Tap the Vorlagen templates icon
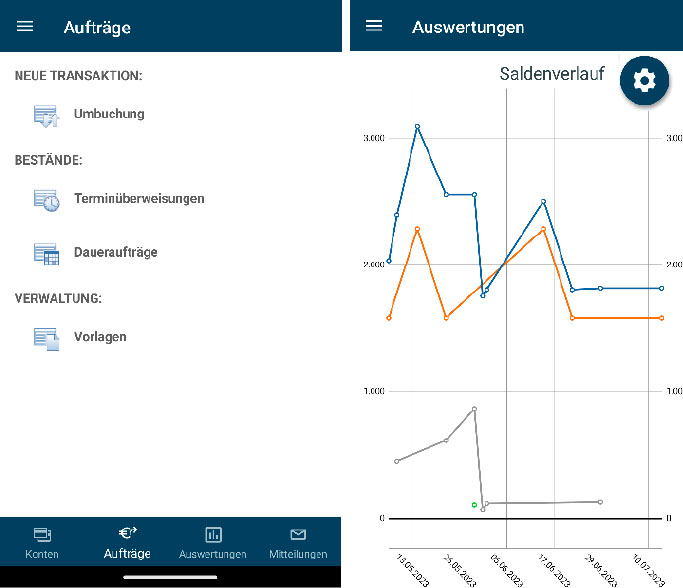The height and width of the screenshot is (588, 683). (46, 337)
